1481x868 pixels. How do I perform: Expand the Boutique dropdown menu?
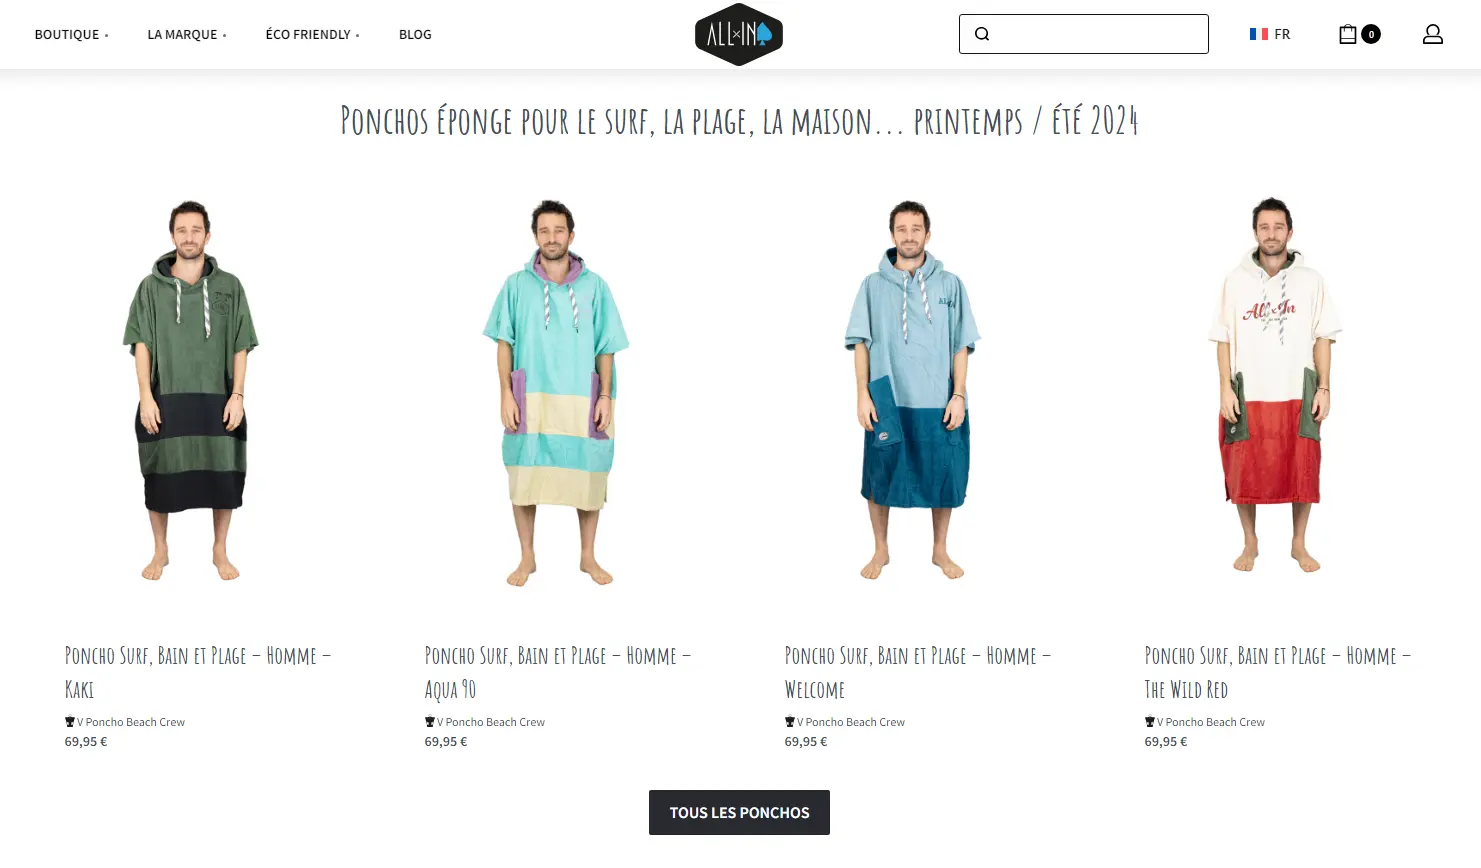tap(71, 34)
